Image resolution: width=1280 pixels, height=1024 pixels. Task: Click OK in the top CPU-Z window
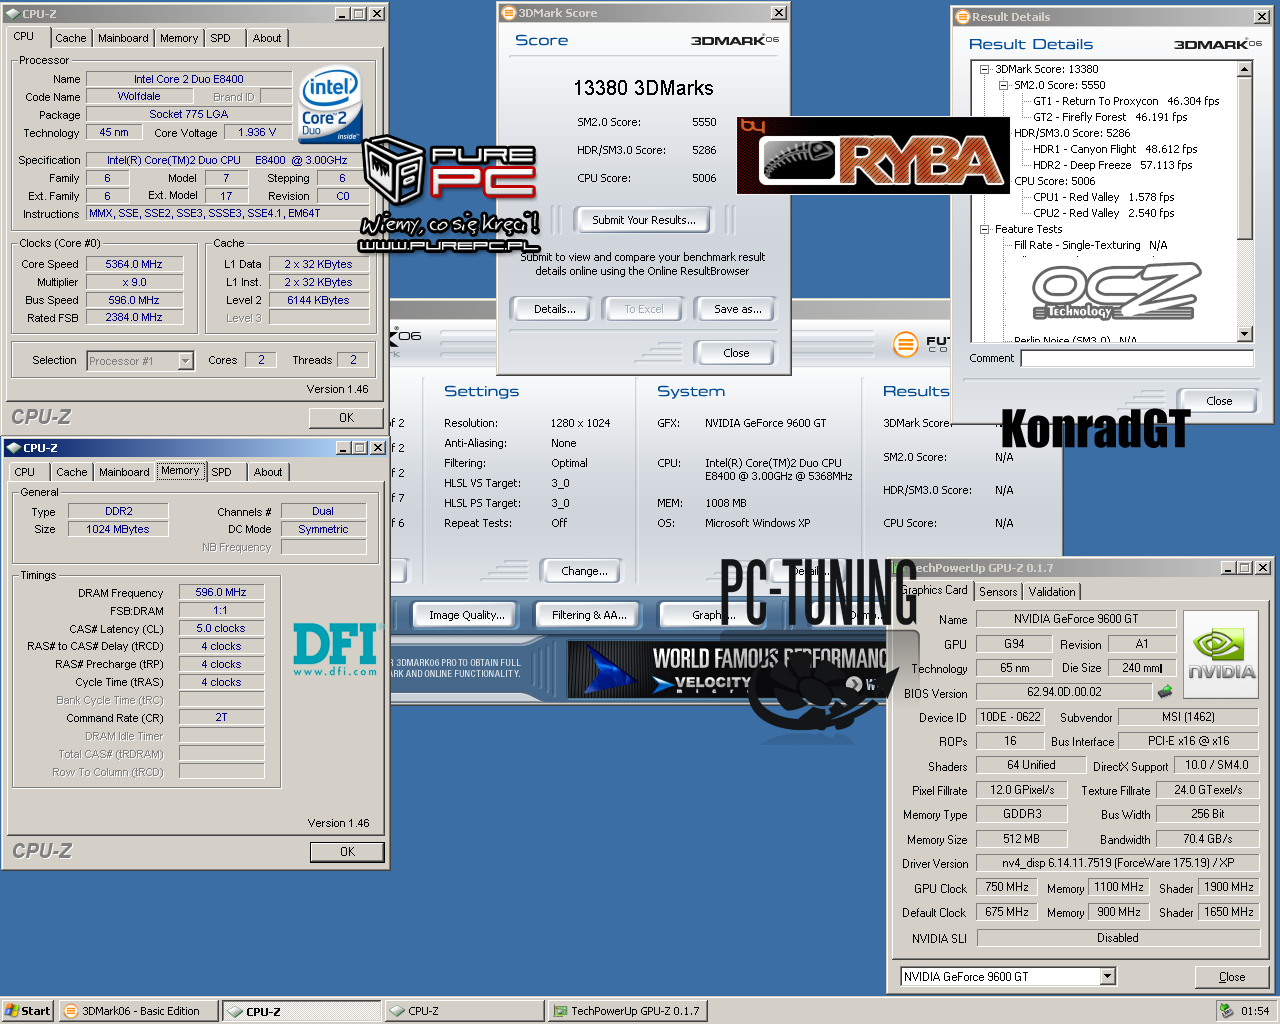[346, 418]
